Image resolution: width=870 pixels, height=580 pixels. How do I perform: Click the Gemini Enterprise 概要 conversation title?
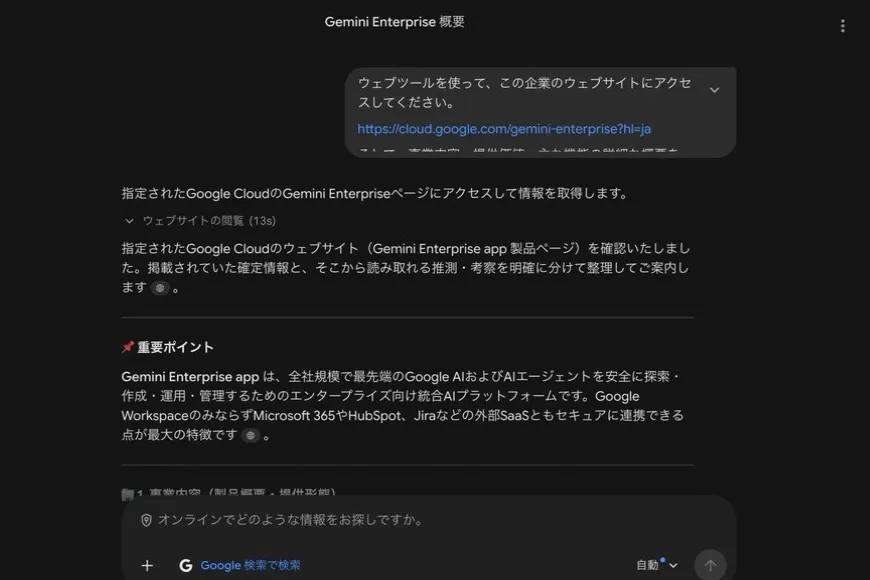[x=394, y=22]
